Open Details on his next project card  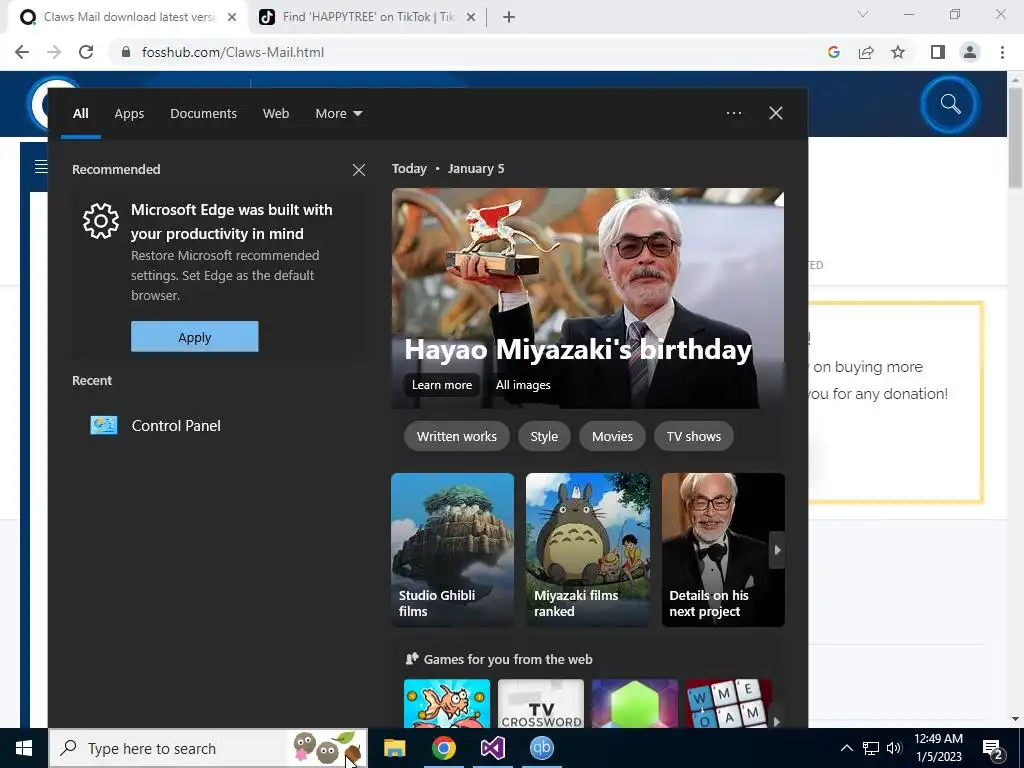coord(723,550)
